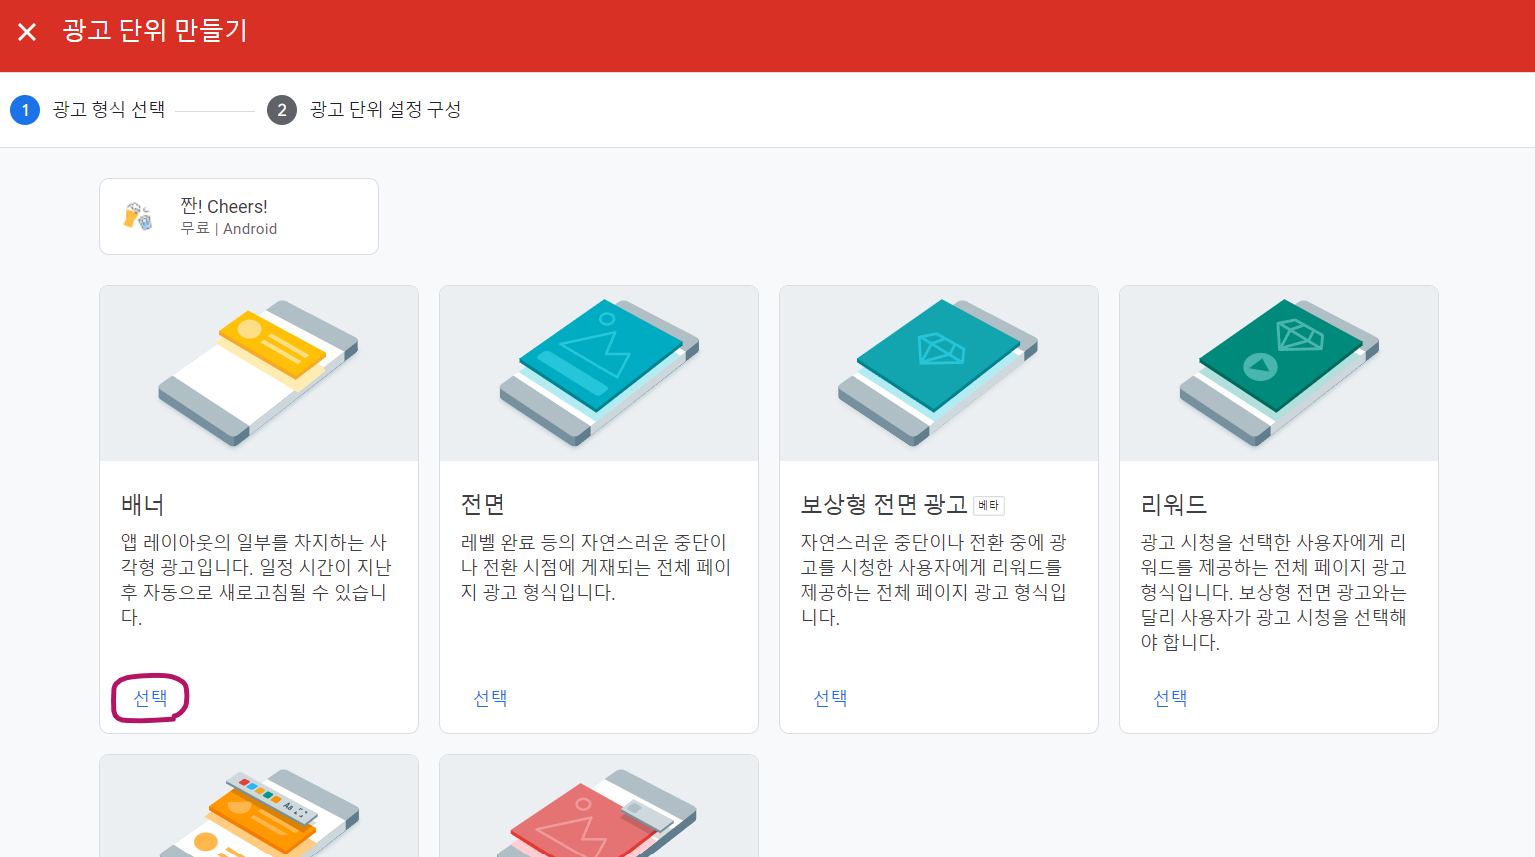Click the 광고 단위 설정 구성 step label

point(385,110)
